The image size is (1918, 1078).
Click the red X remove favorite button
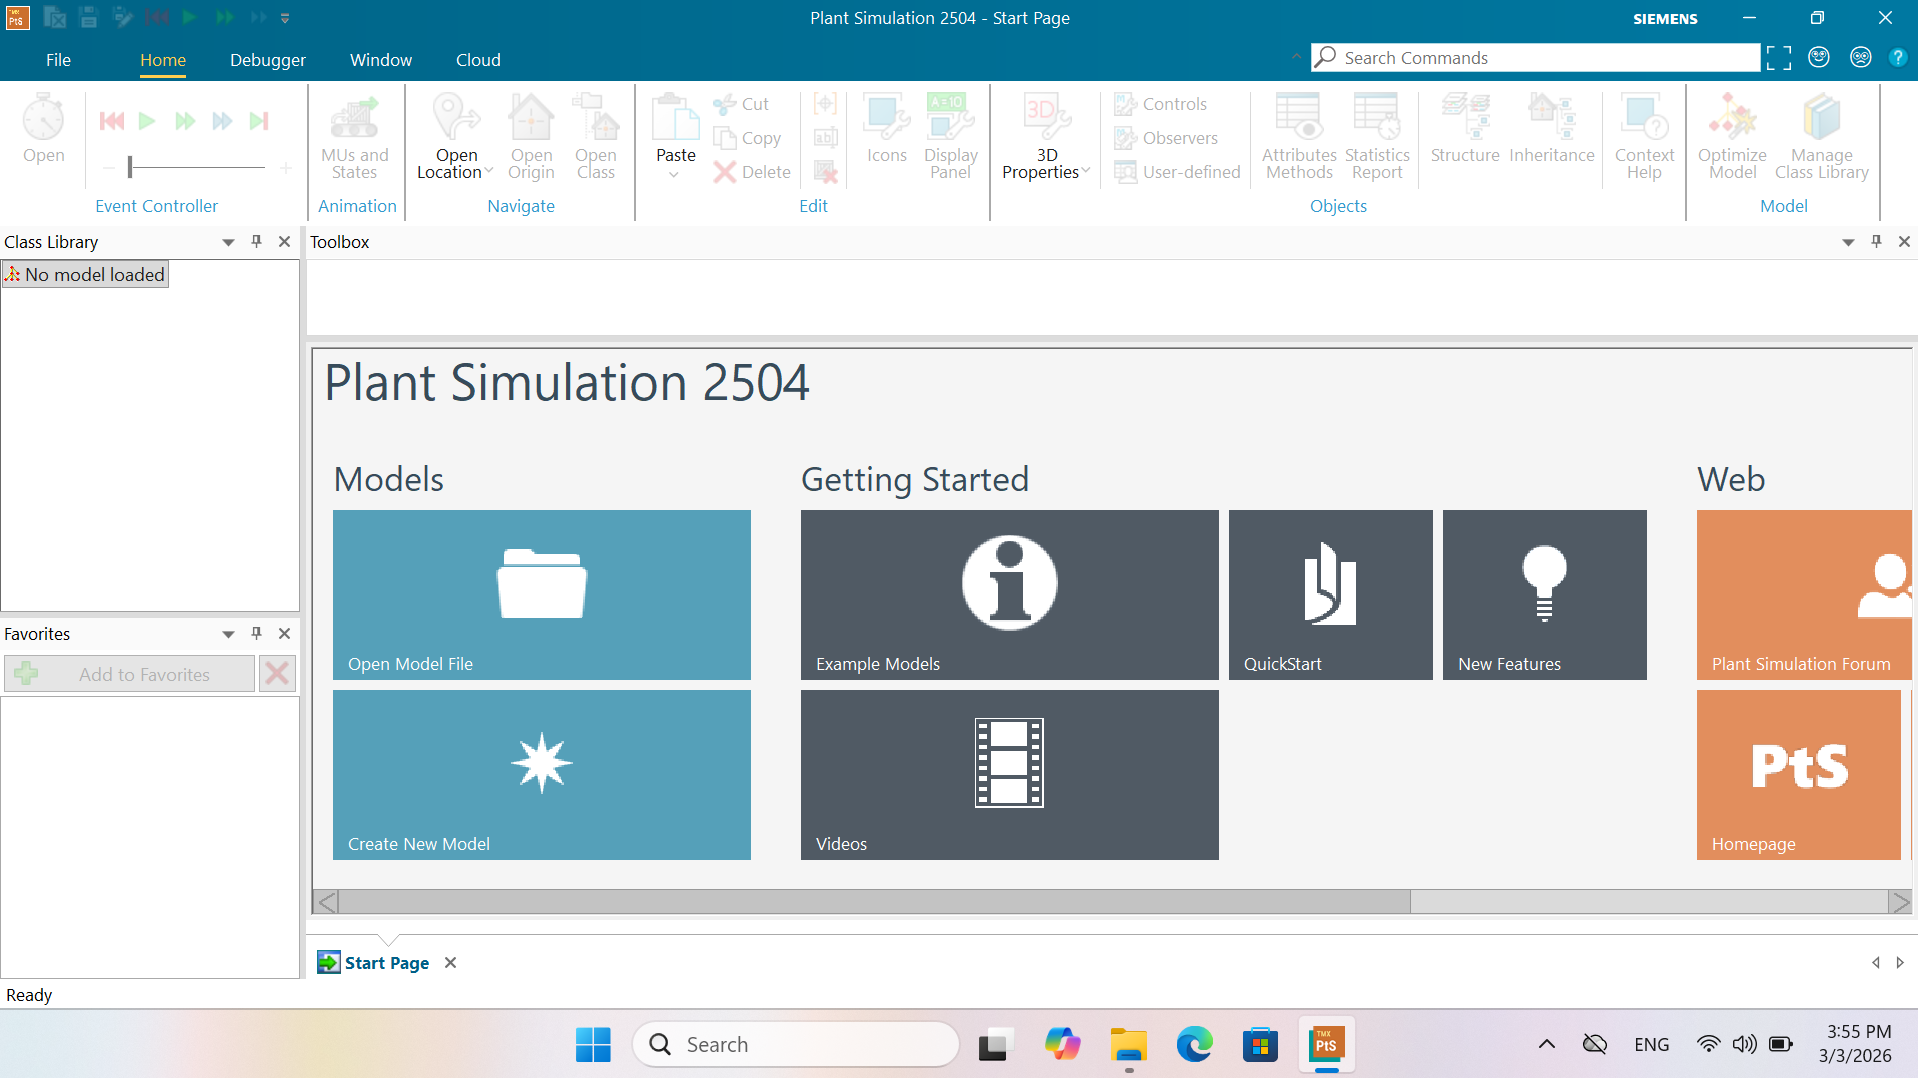277,674
